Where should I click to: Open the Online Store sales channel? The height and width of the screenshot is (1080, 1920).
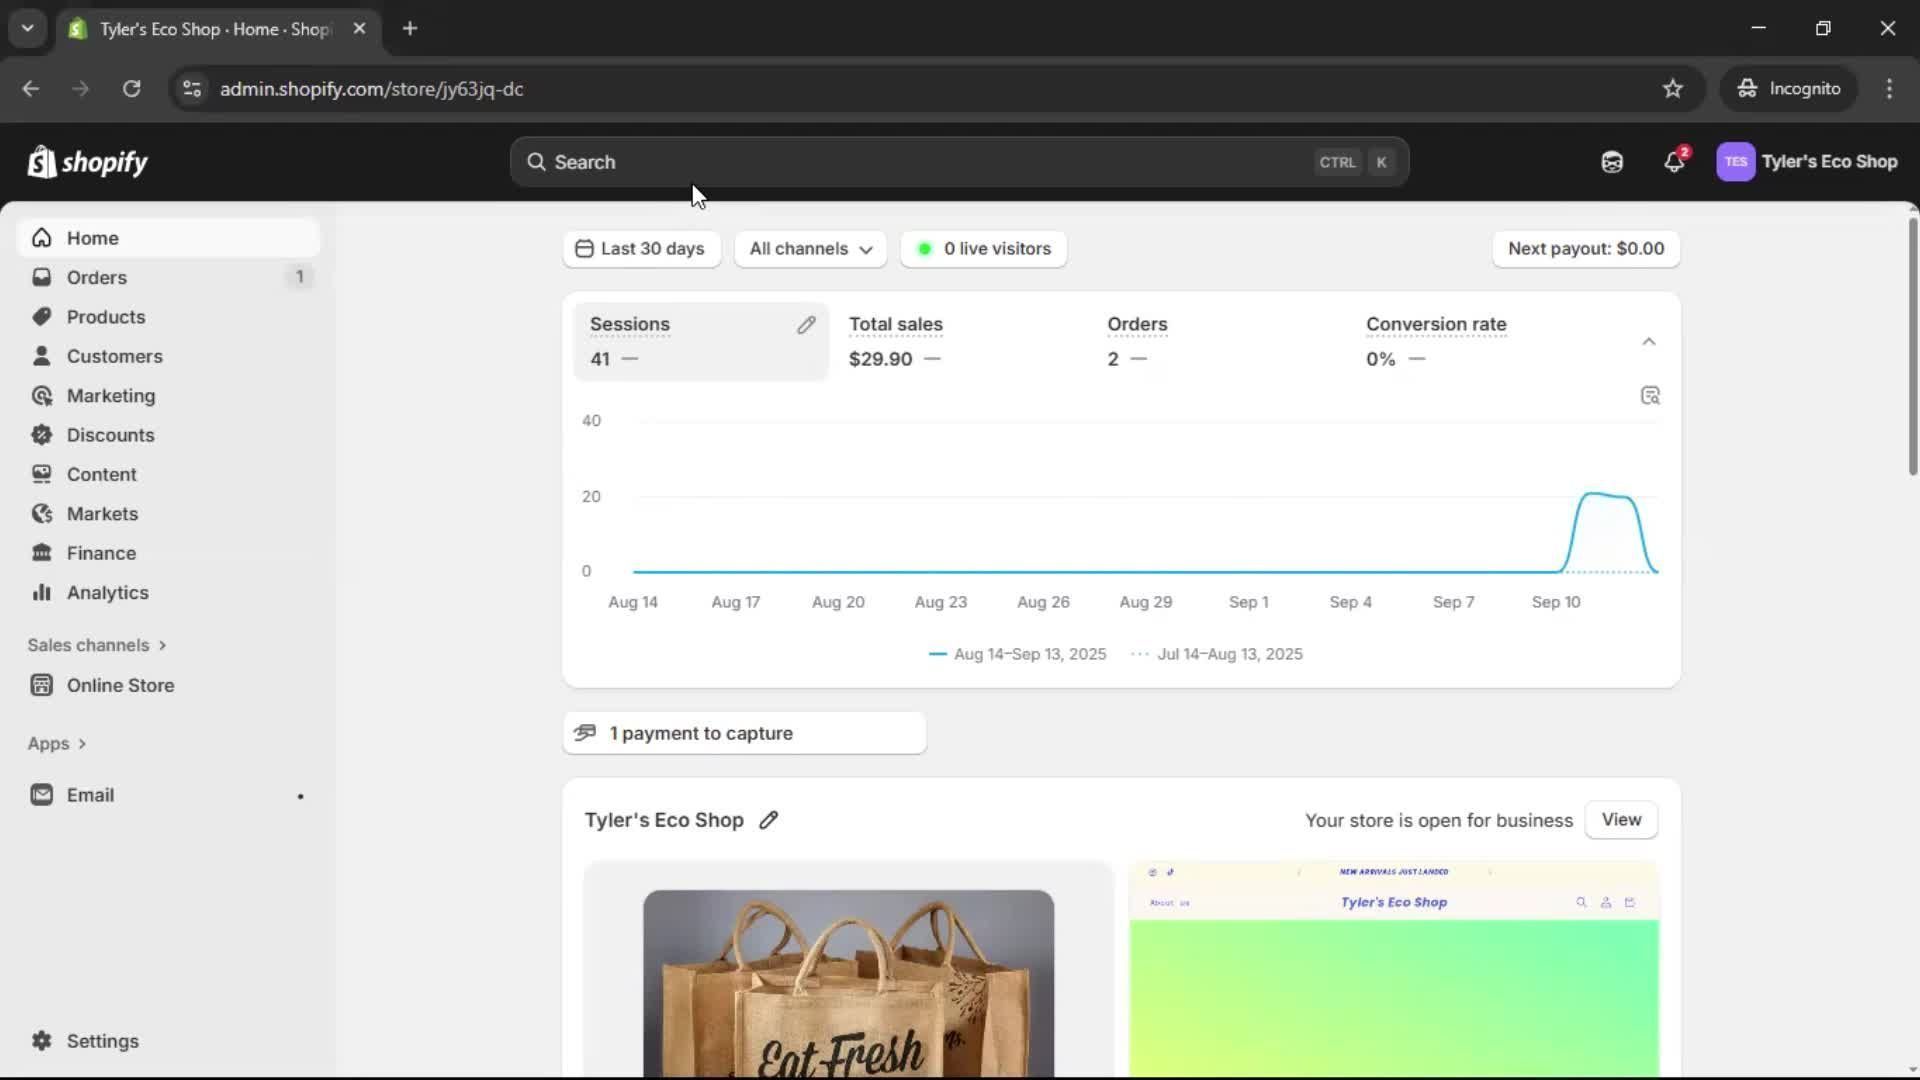(x=120, y=685)
